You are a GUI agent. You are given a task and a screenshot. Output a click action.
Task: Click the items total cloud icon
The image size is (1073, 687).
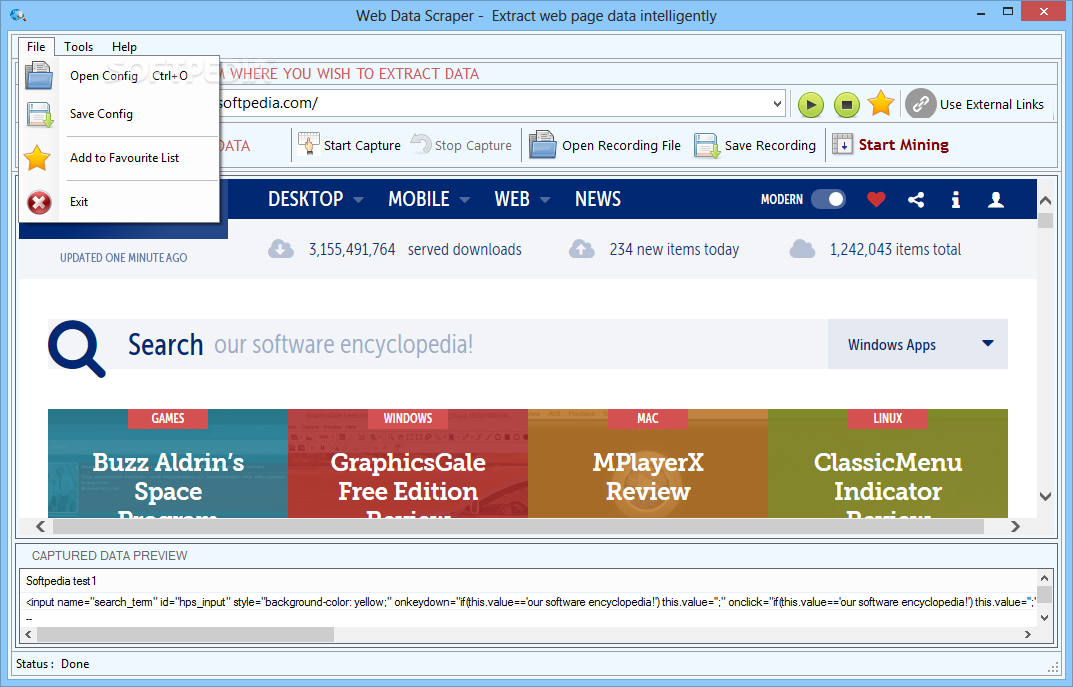(802, 249)
